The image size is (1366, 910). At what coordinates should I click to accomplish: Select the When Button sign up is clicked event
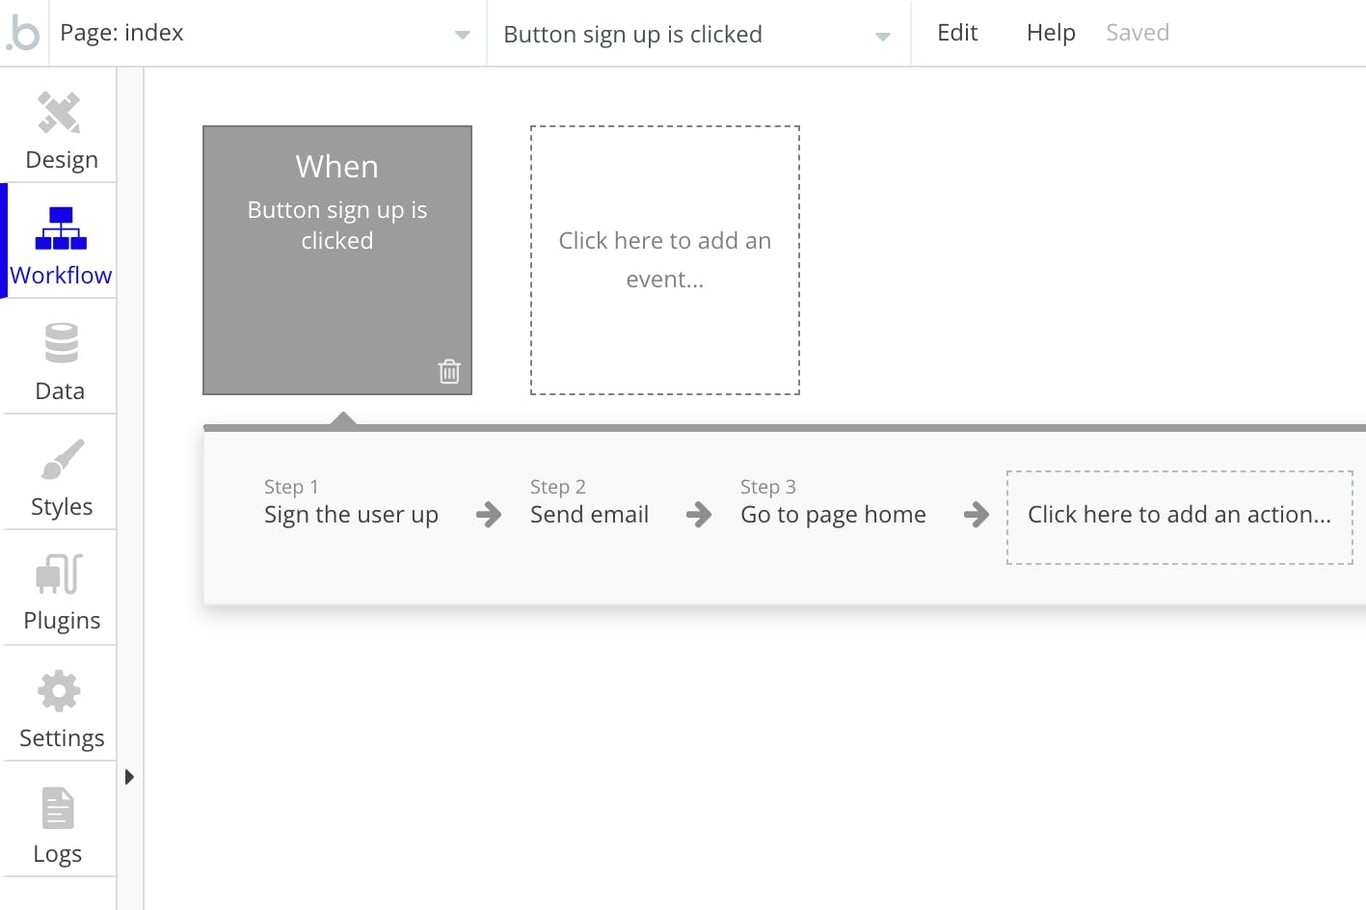click(x=337, y=260)
